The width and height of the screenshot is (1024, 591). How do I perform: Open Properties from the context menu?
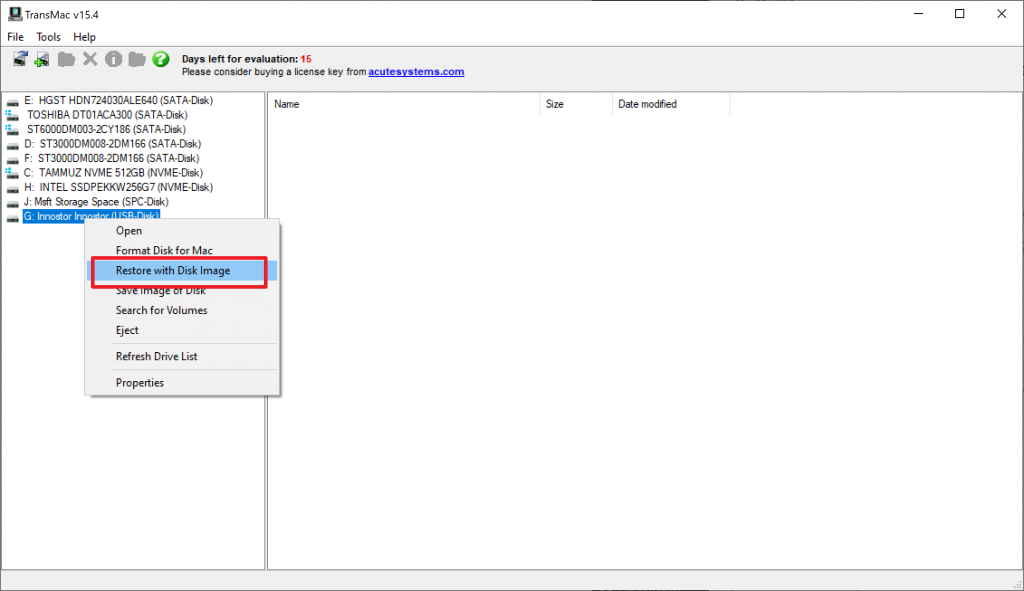pos(182,383)
